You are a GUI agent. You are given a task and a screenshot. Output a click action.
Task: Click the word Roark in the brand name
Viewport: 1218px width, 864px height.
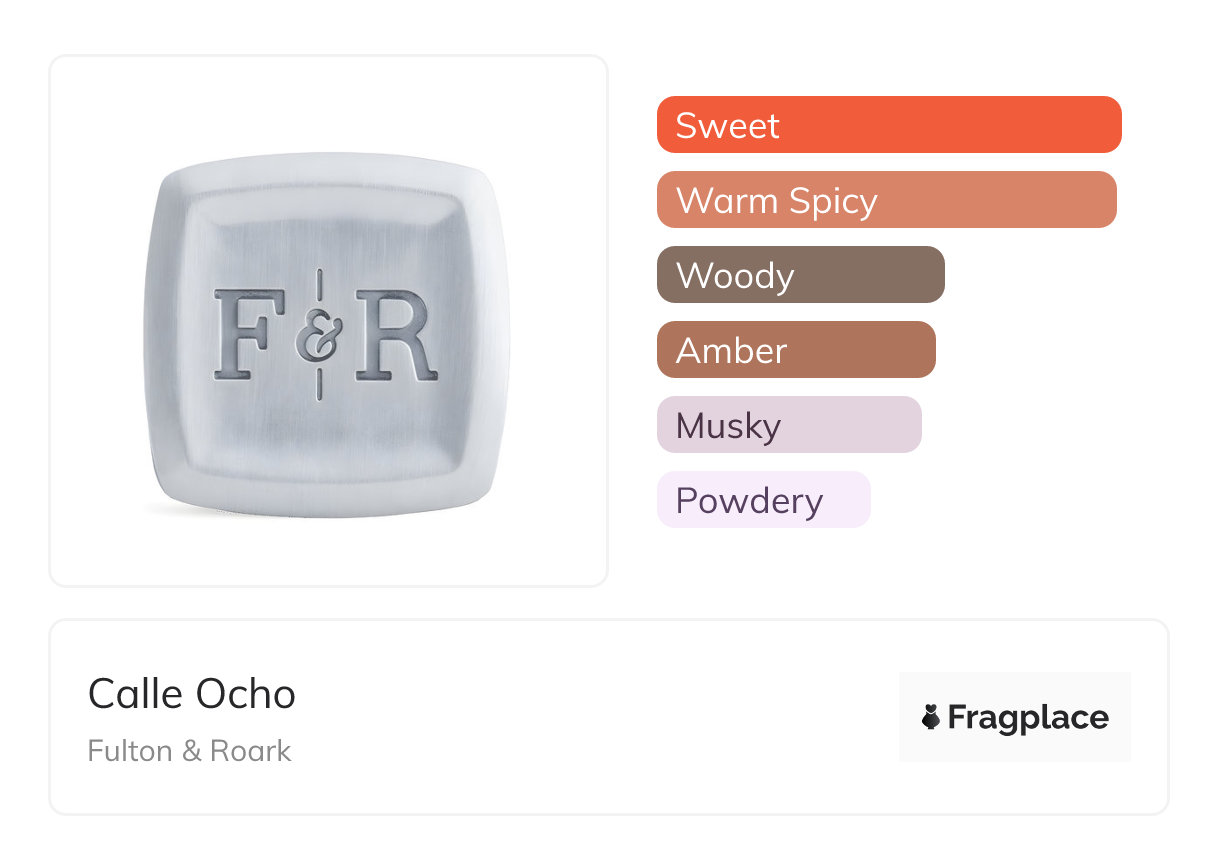[x=250, y=751]
